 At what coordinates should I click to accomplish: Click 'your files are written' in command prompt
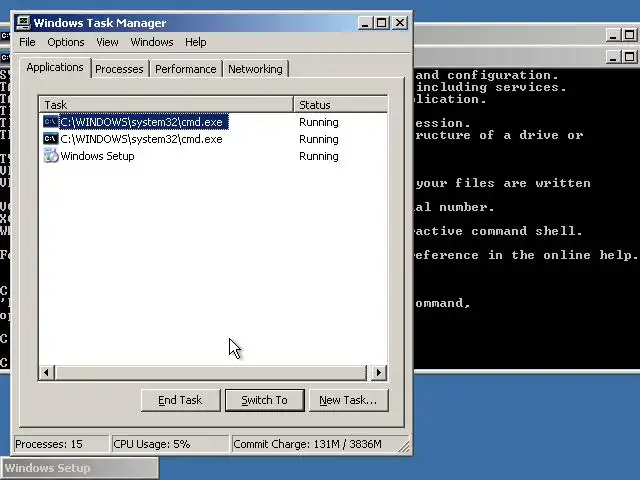[x=503, y=183]
